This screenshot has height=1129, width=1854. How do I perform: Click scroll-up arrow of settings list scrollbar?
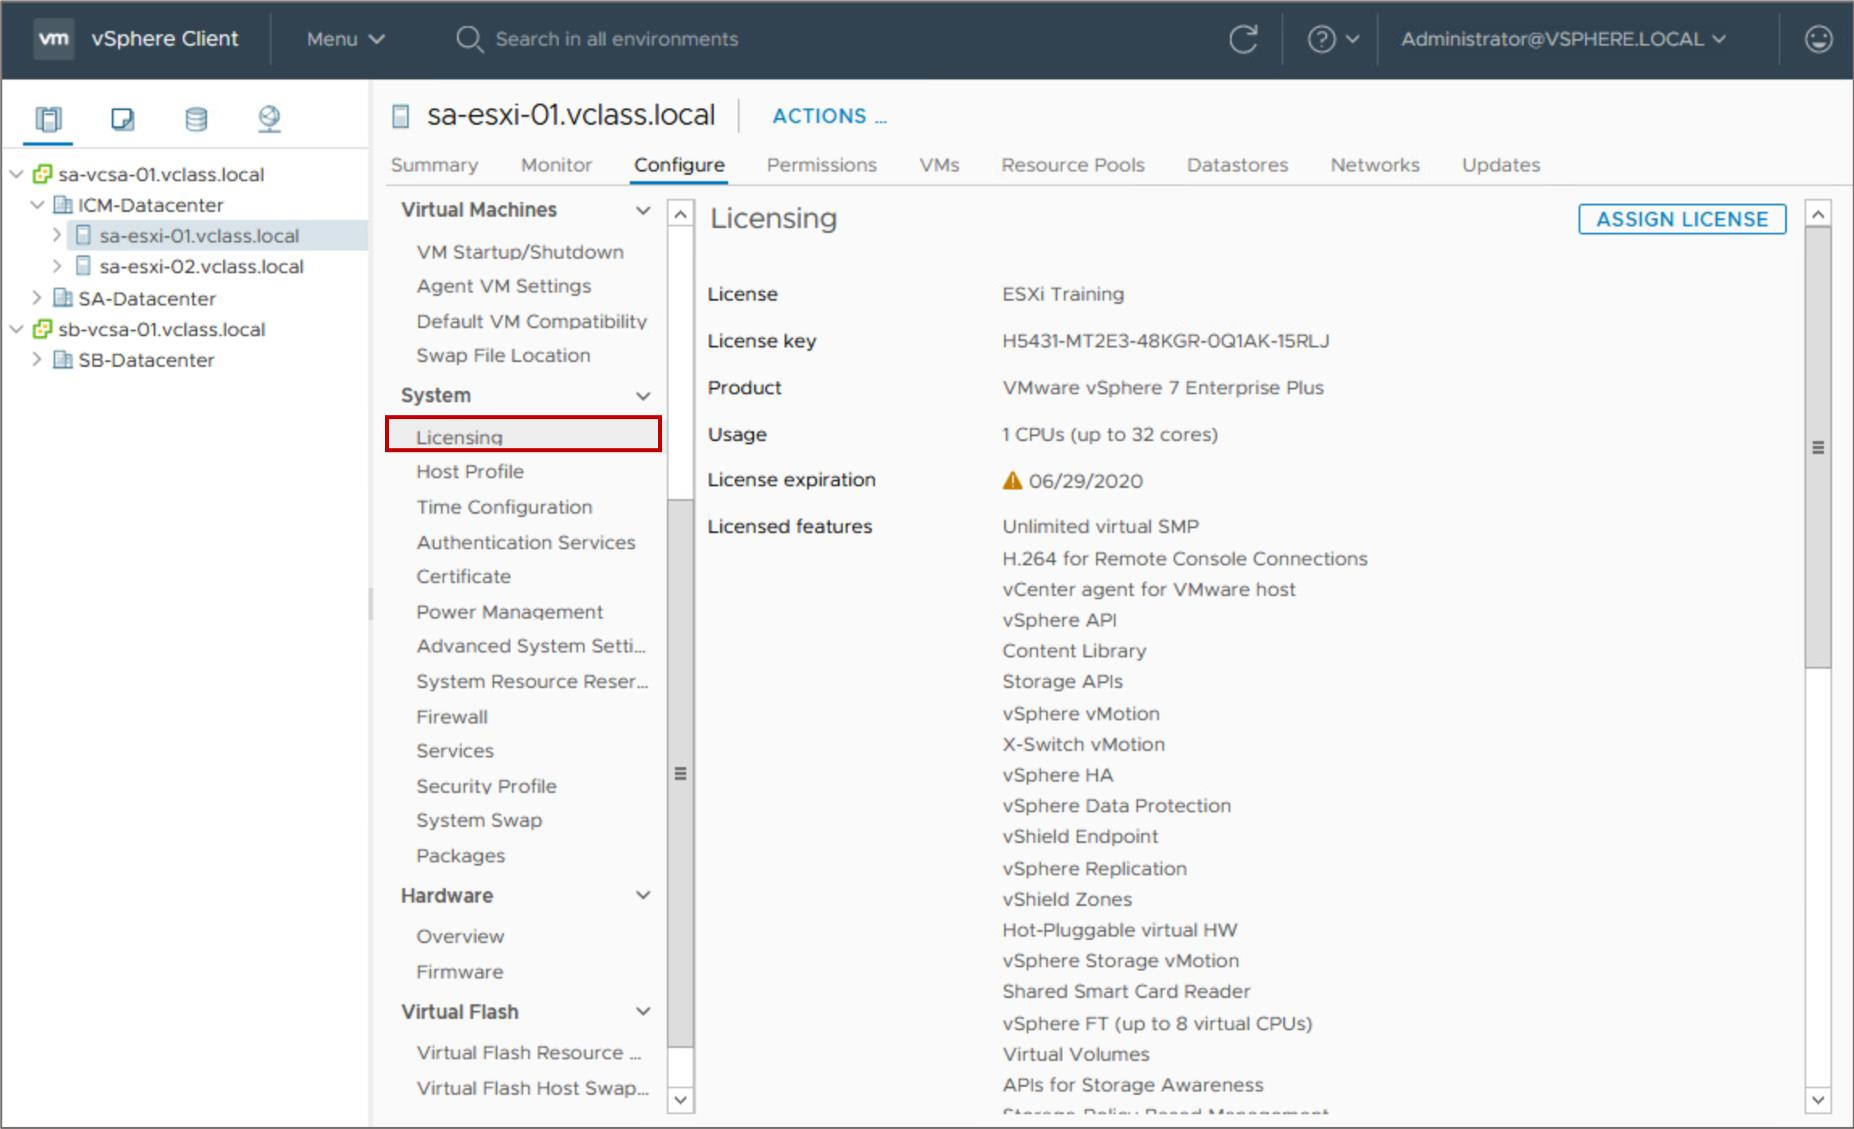click(680, 214)
